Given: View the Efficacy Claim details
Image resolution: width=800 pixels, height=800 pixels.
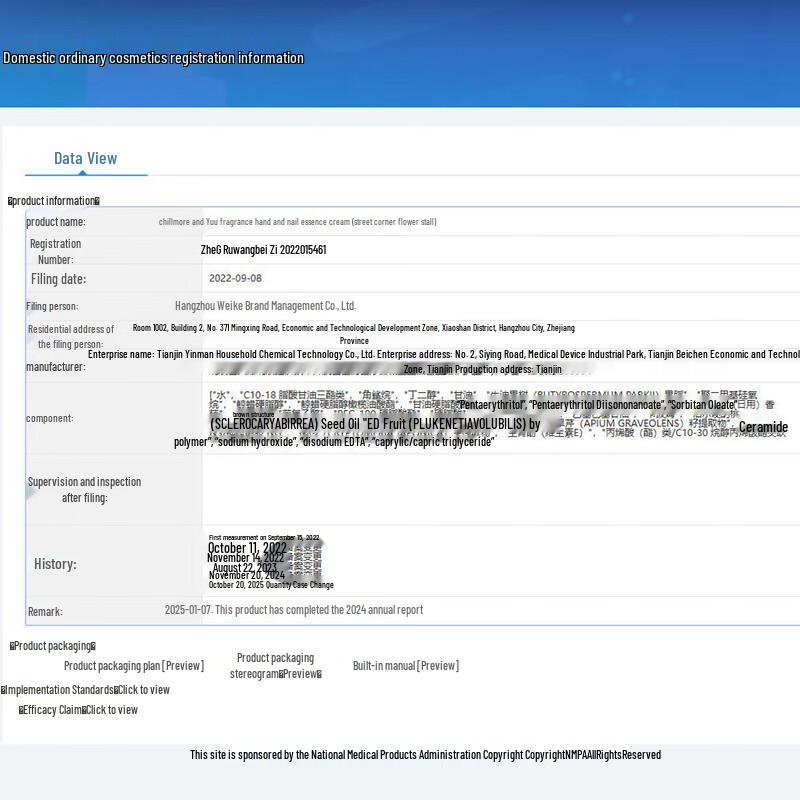Looking at the screenshot, I should pyautogui.click(x=112, y=710).
